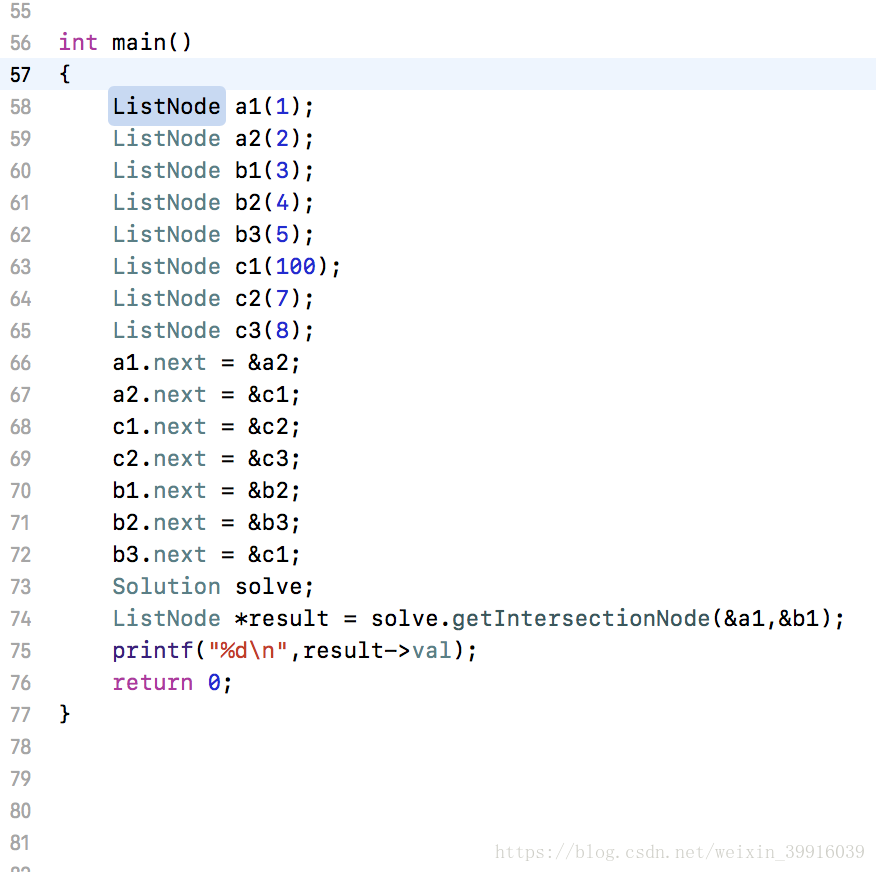Screen dimensions: 876x872
Task: Click 'b3.next = &c1;' statement
Action: [206, 555]
